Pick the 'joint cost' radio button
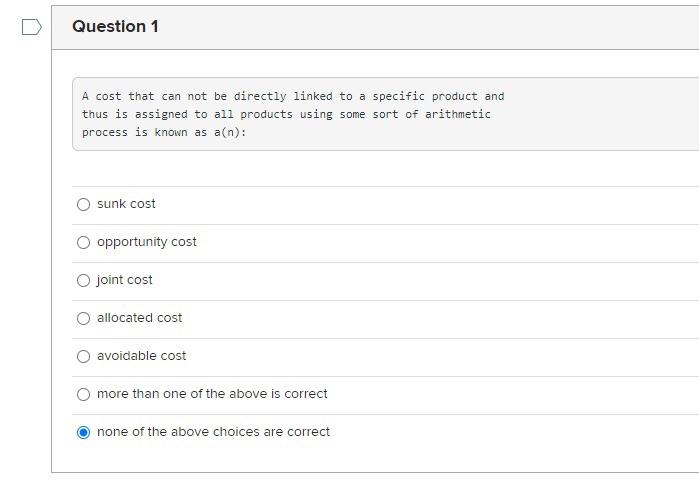The image size is (699, 485). (x=83, y=280)
